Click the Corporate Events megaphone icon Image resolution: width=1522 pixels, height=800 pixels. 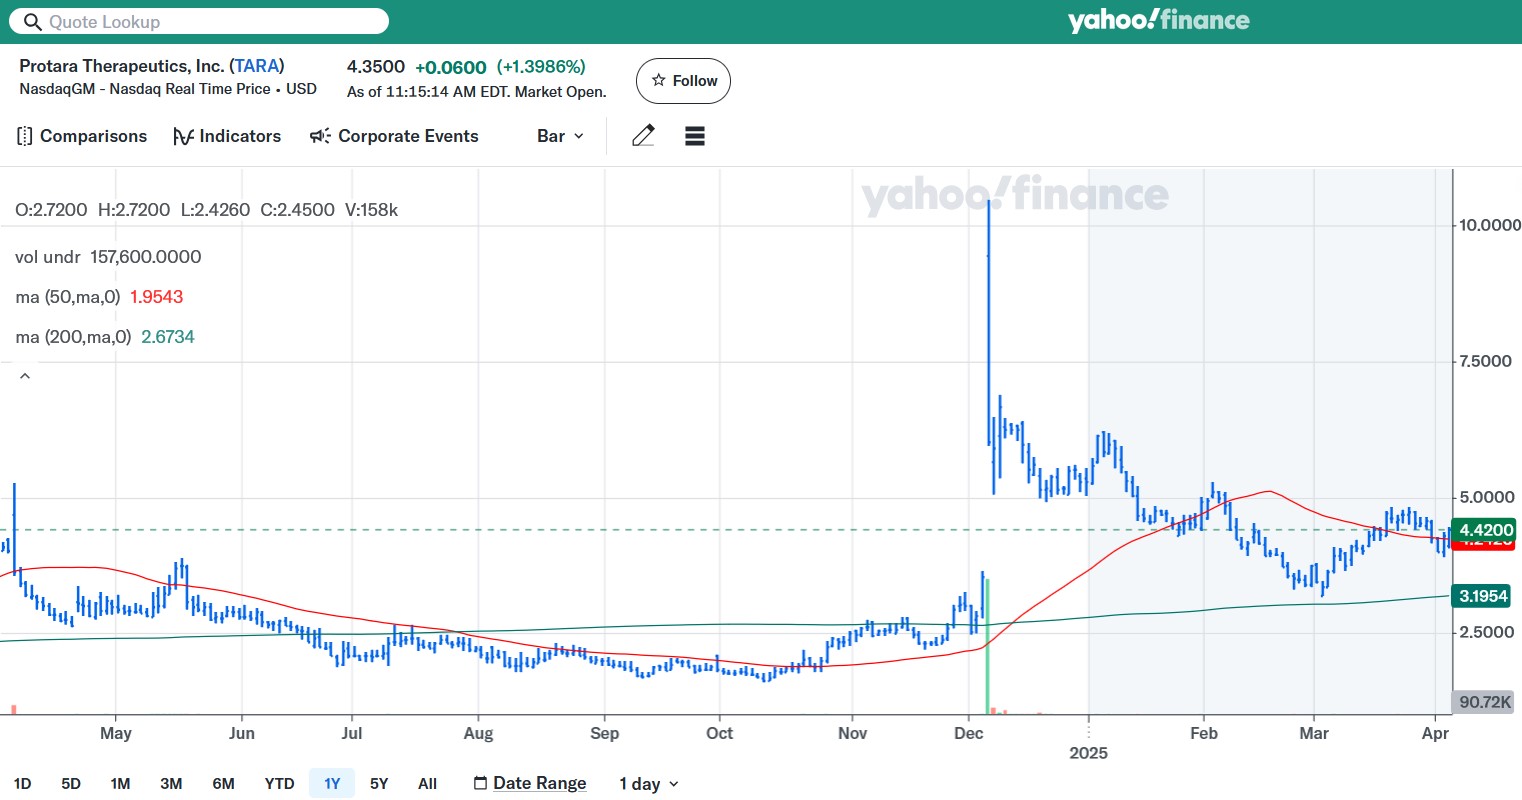pos(320,136)
